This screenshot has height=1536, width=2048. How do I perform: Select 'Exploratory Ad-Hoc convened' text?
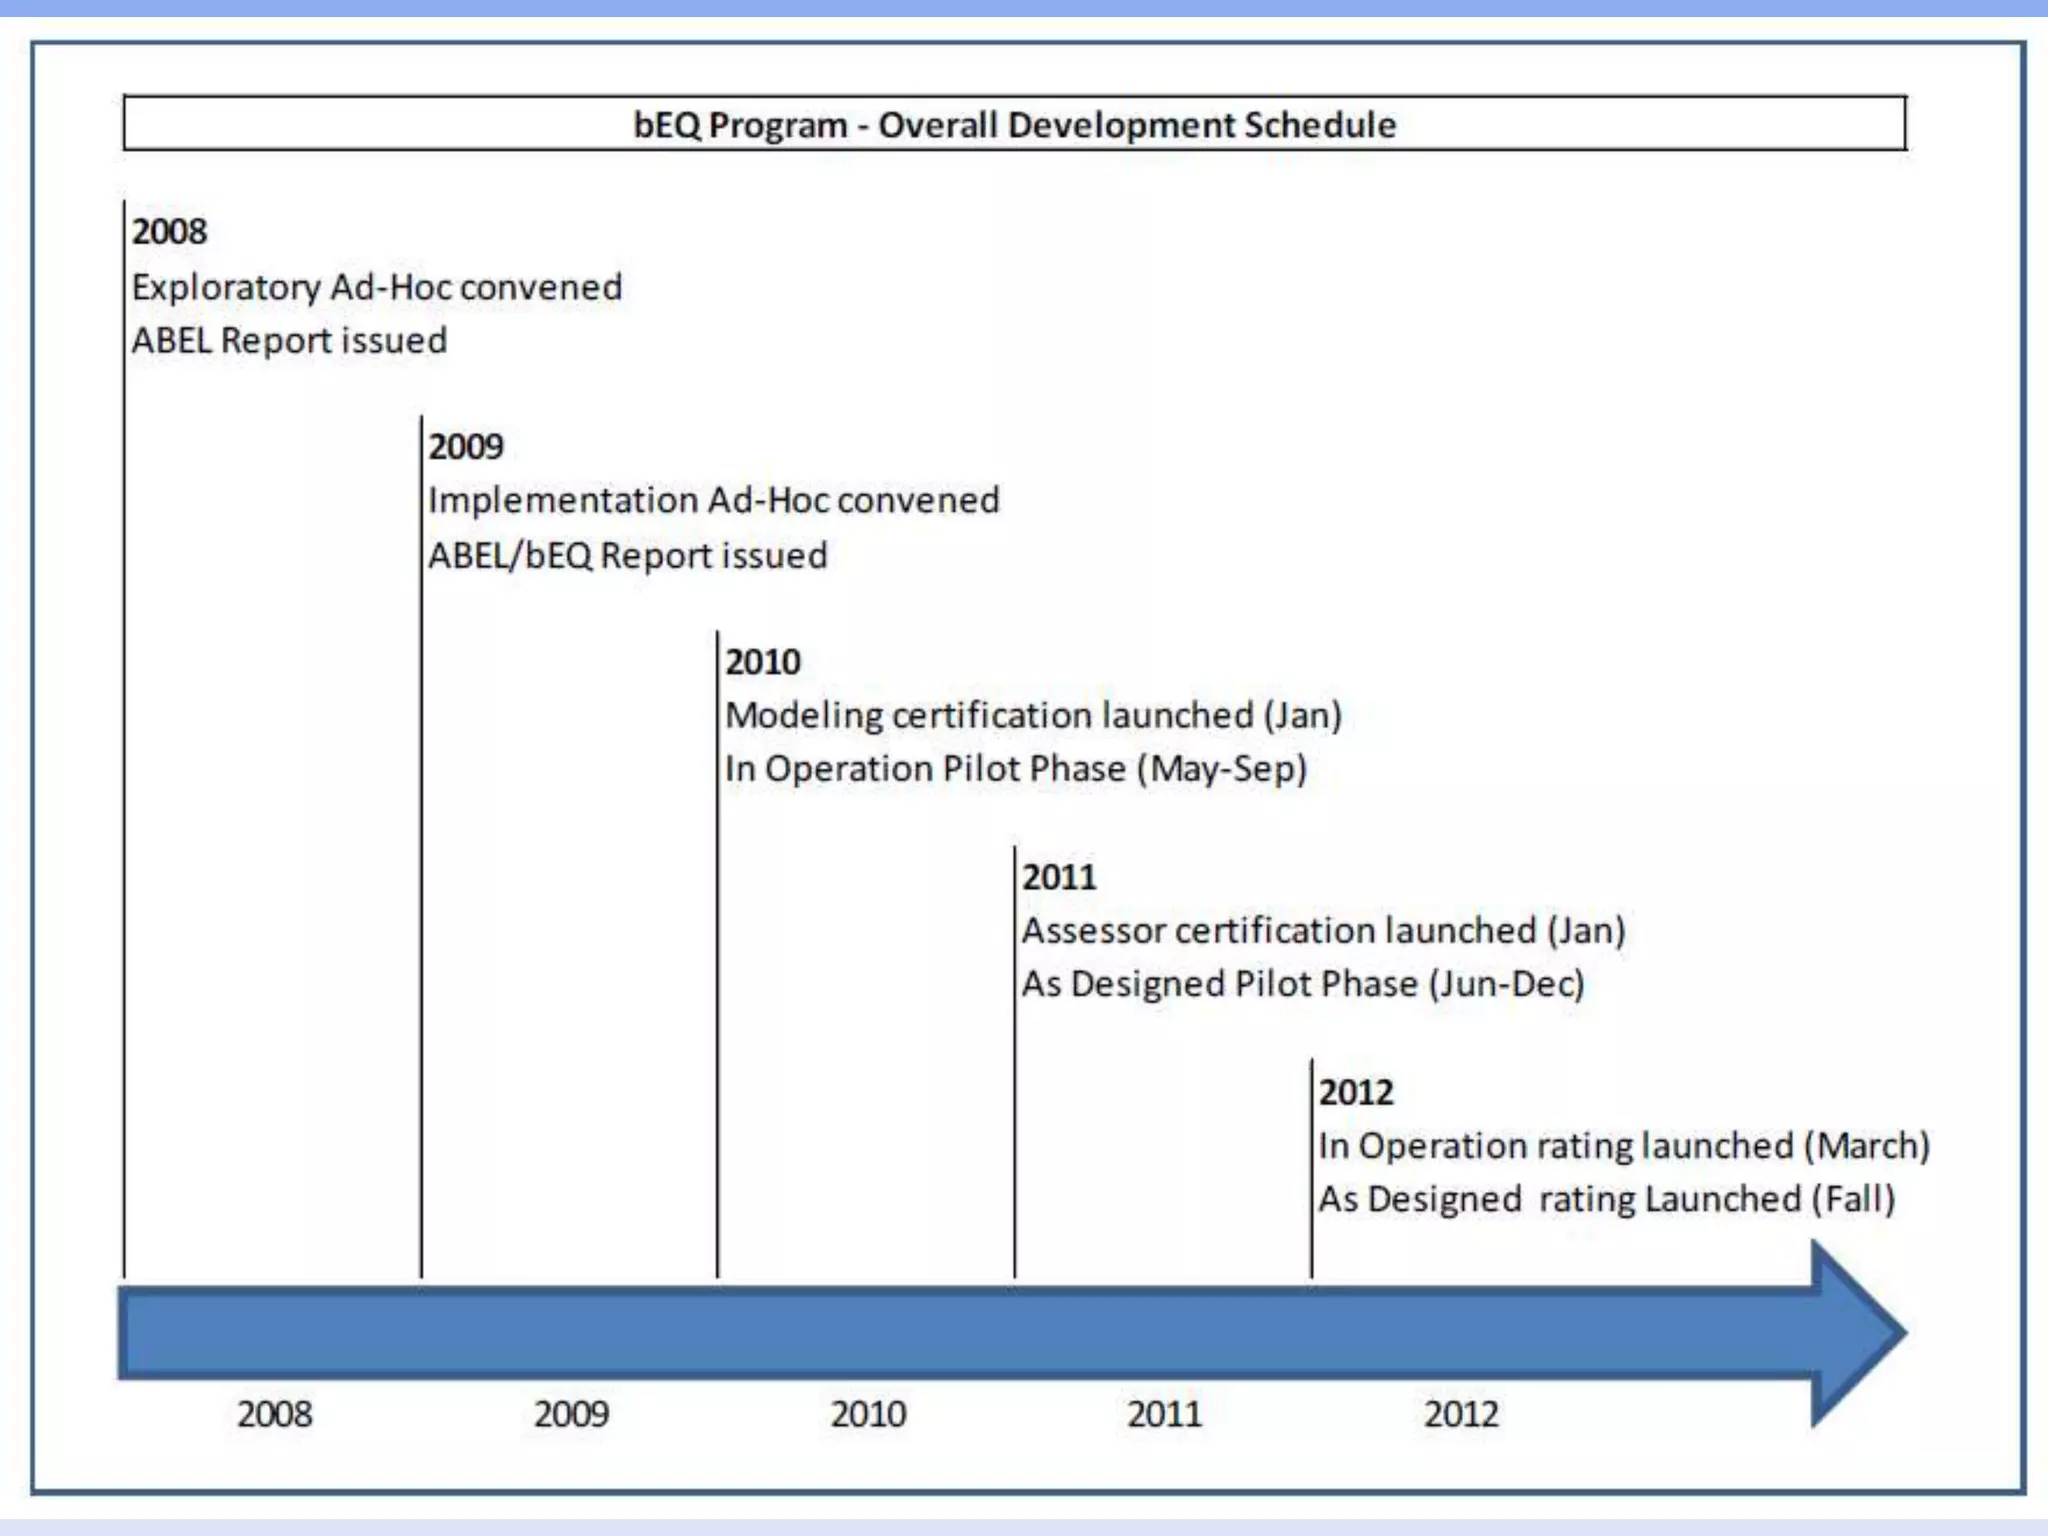[x=377, y=287]
